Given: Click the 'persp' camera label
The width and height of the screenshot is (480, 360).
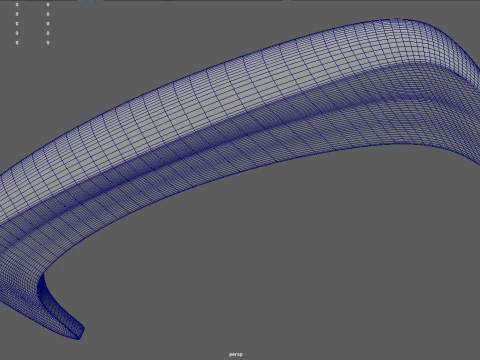Looking at the screenshot, I should (x=236, y=354).
